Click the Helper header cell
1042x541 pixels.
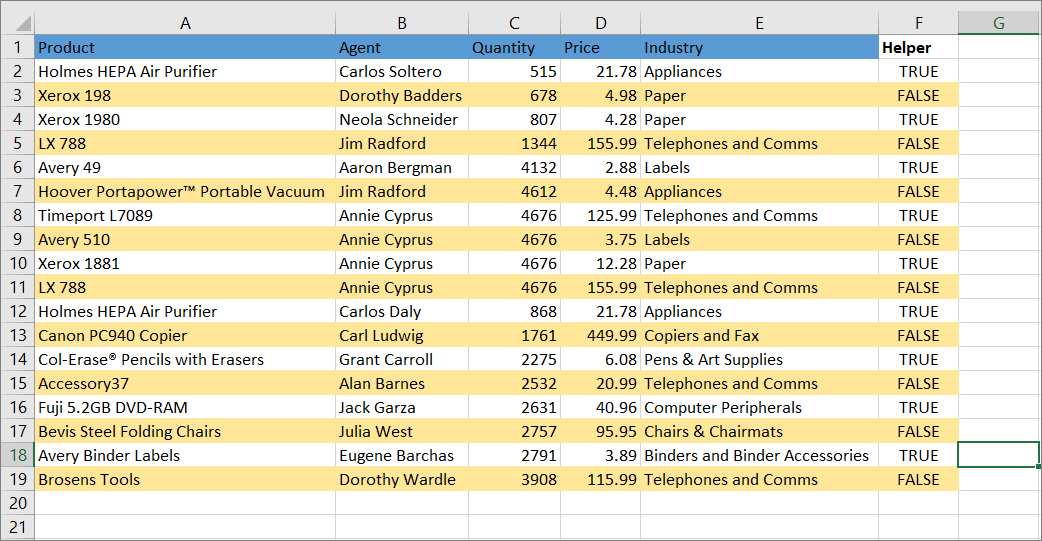coord(918,47)
